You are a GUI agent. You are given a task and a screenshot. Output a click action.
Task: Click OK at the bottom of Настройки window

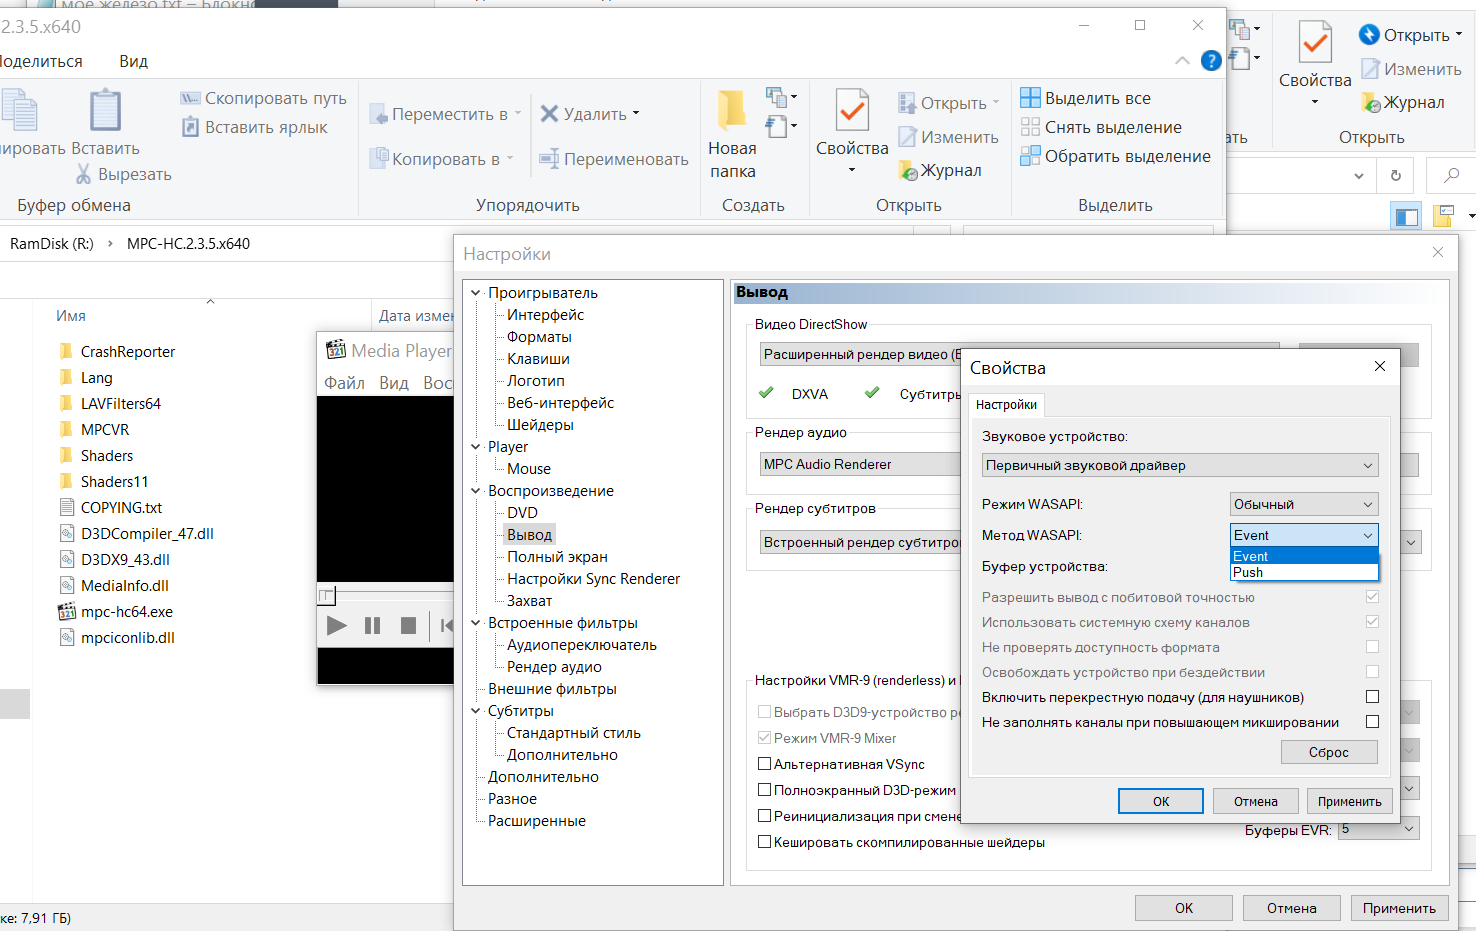pos(1184,908)
